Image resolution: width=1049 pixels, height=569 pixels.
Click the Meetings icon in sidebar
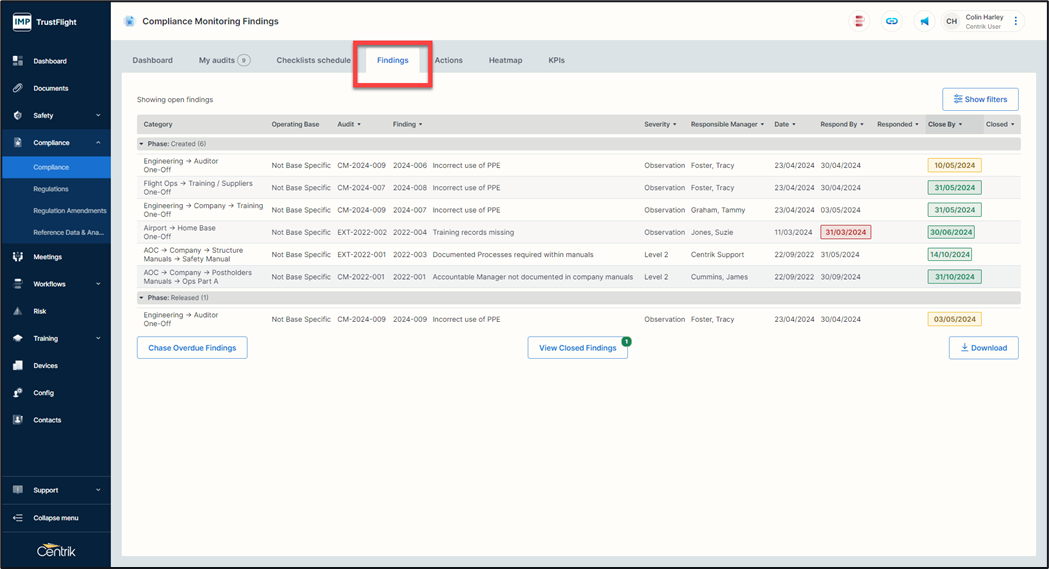[18, 257]
